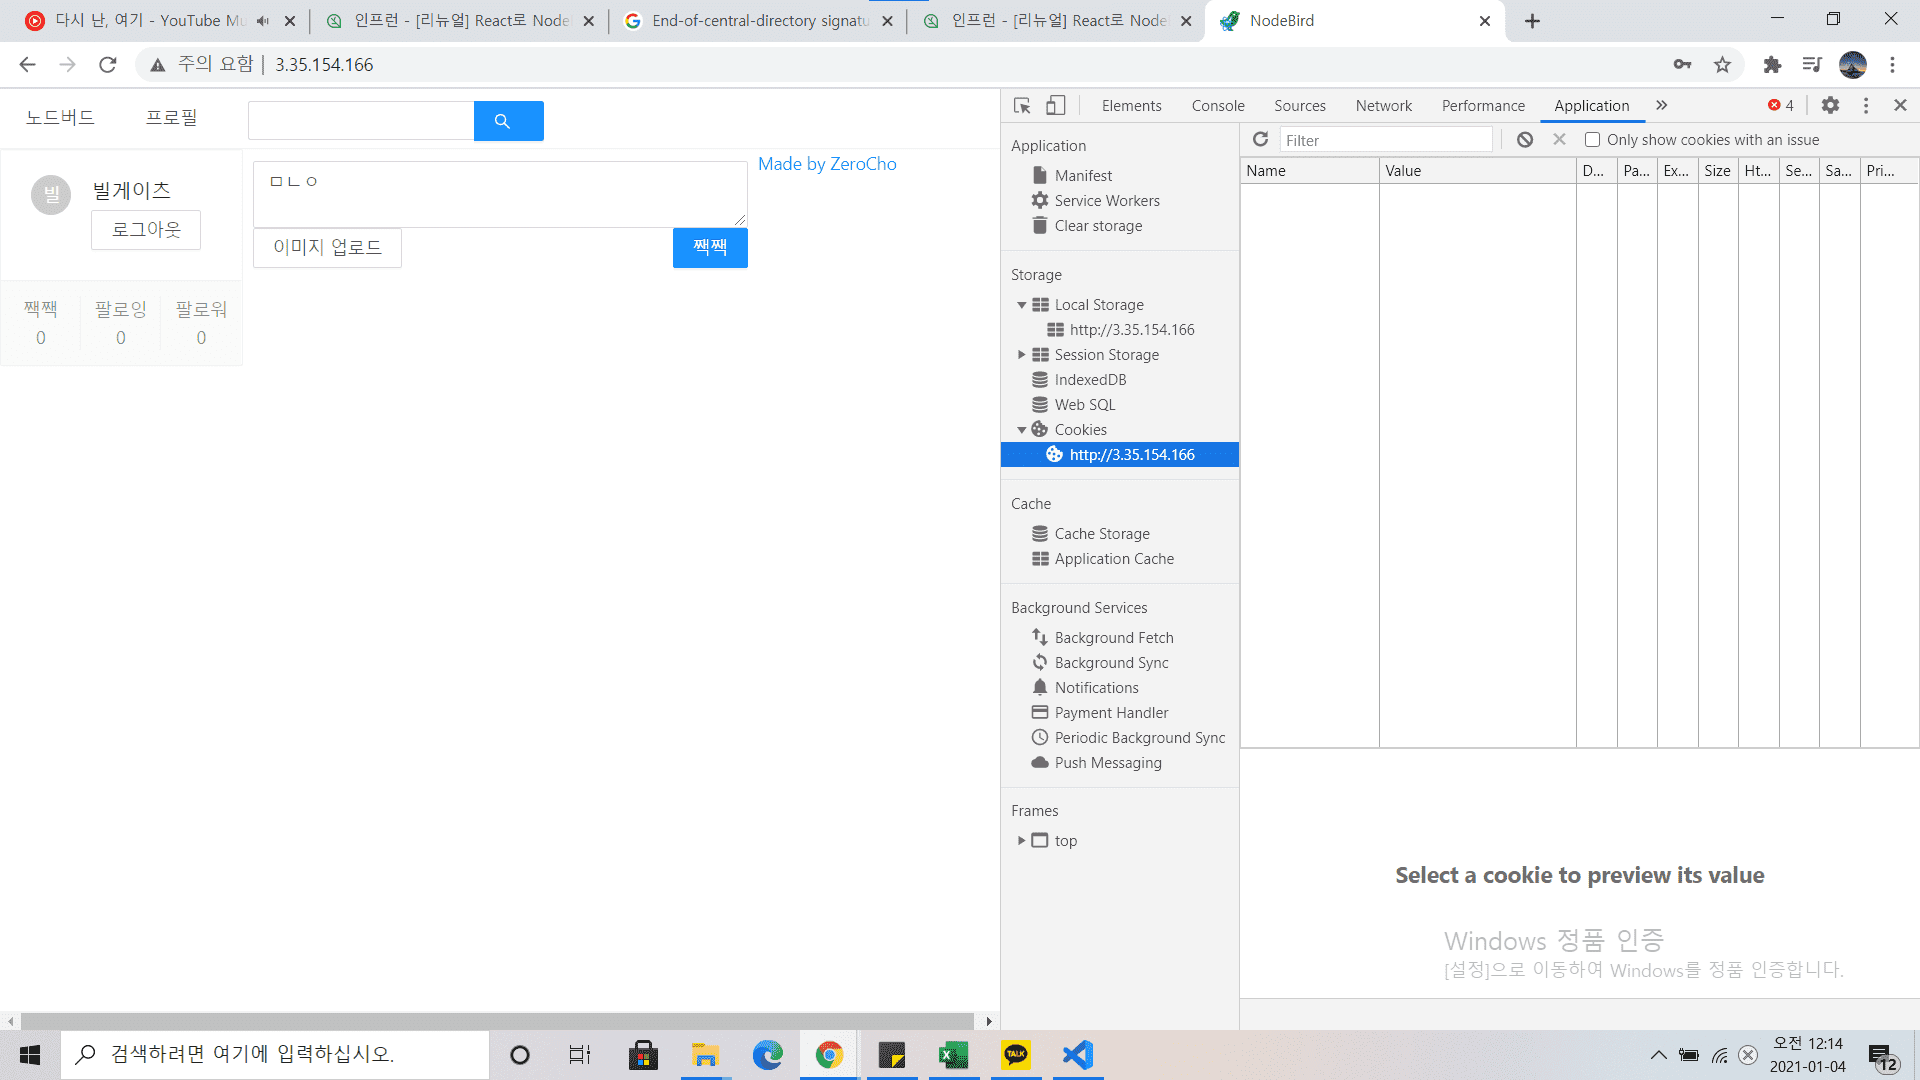1920x1080 pixels.
Task: Open Visual Studio Code from taskbar
Action: click(1078, 1055)
